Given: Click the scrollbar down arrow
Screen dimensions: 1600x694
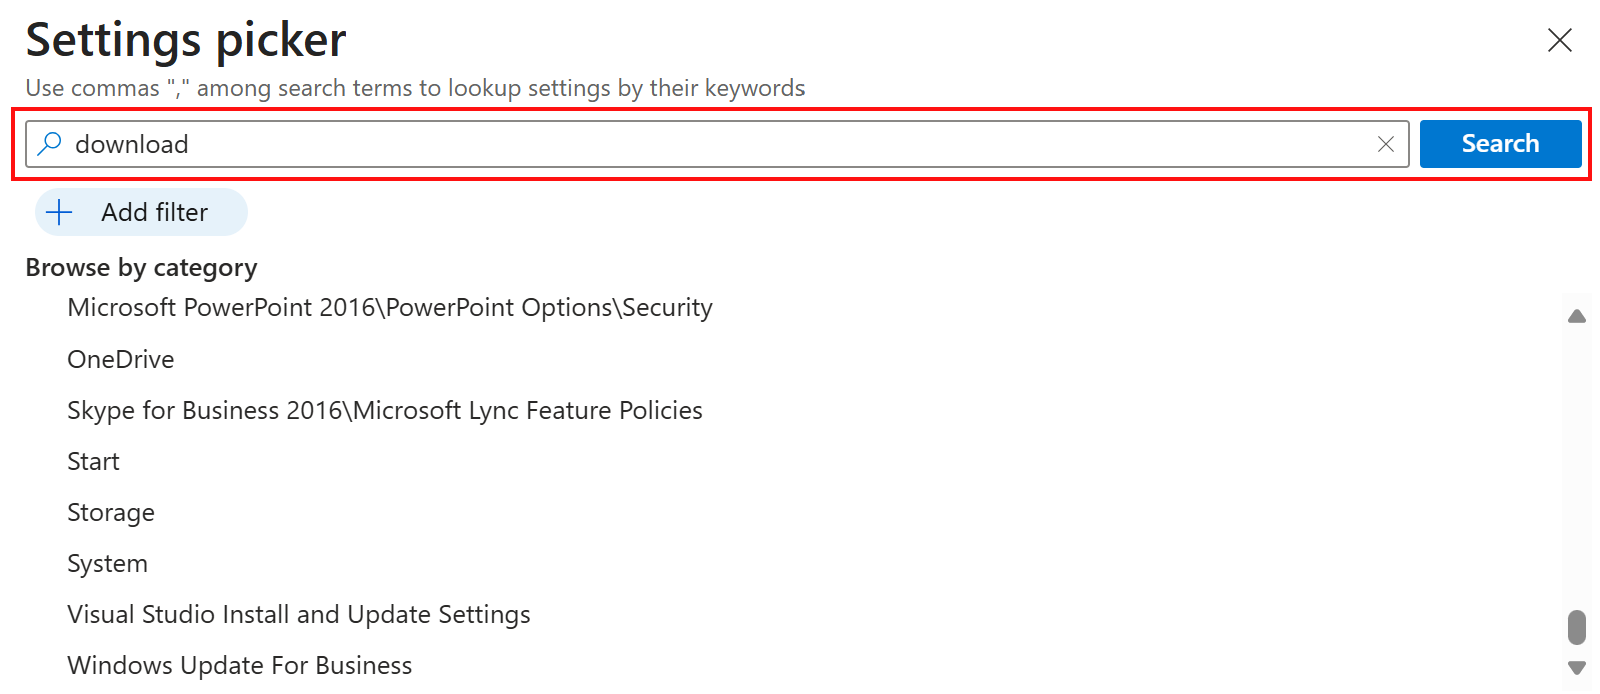Looking at the screenshot, I should pos(1577,667).
